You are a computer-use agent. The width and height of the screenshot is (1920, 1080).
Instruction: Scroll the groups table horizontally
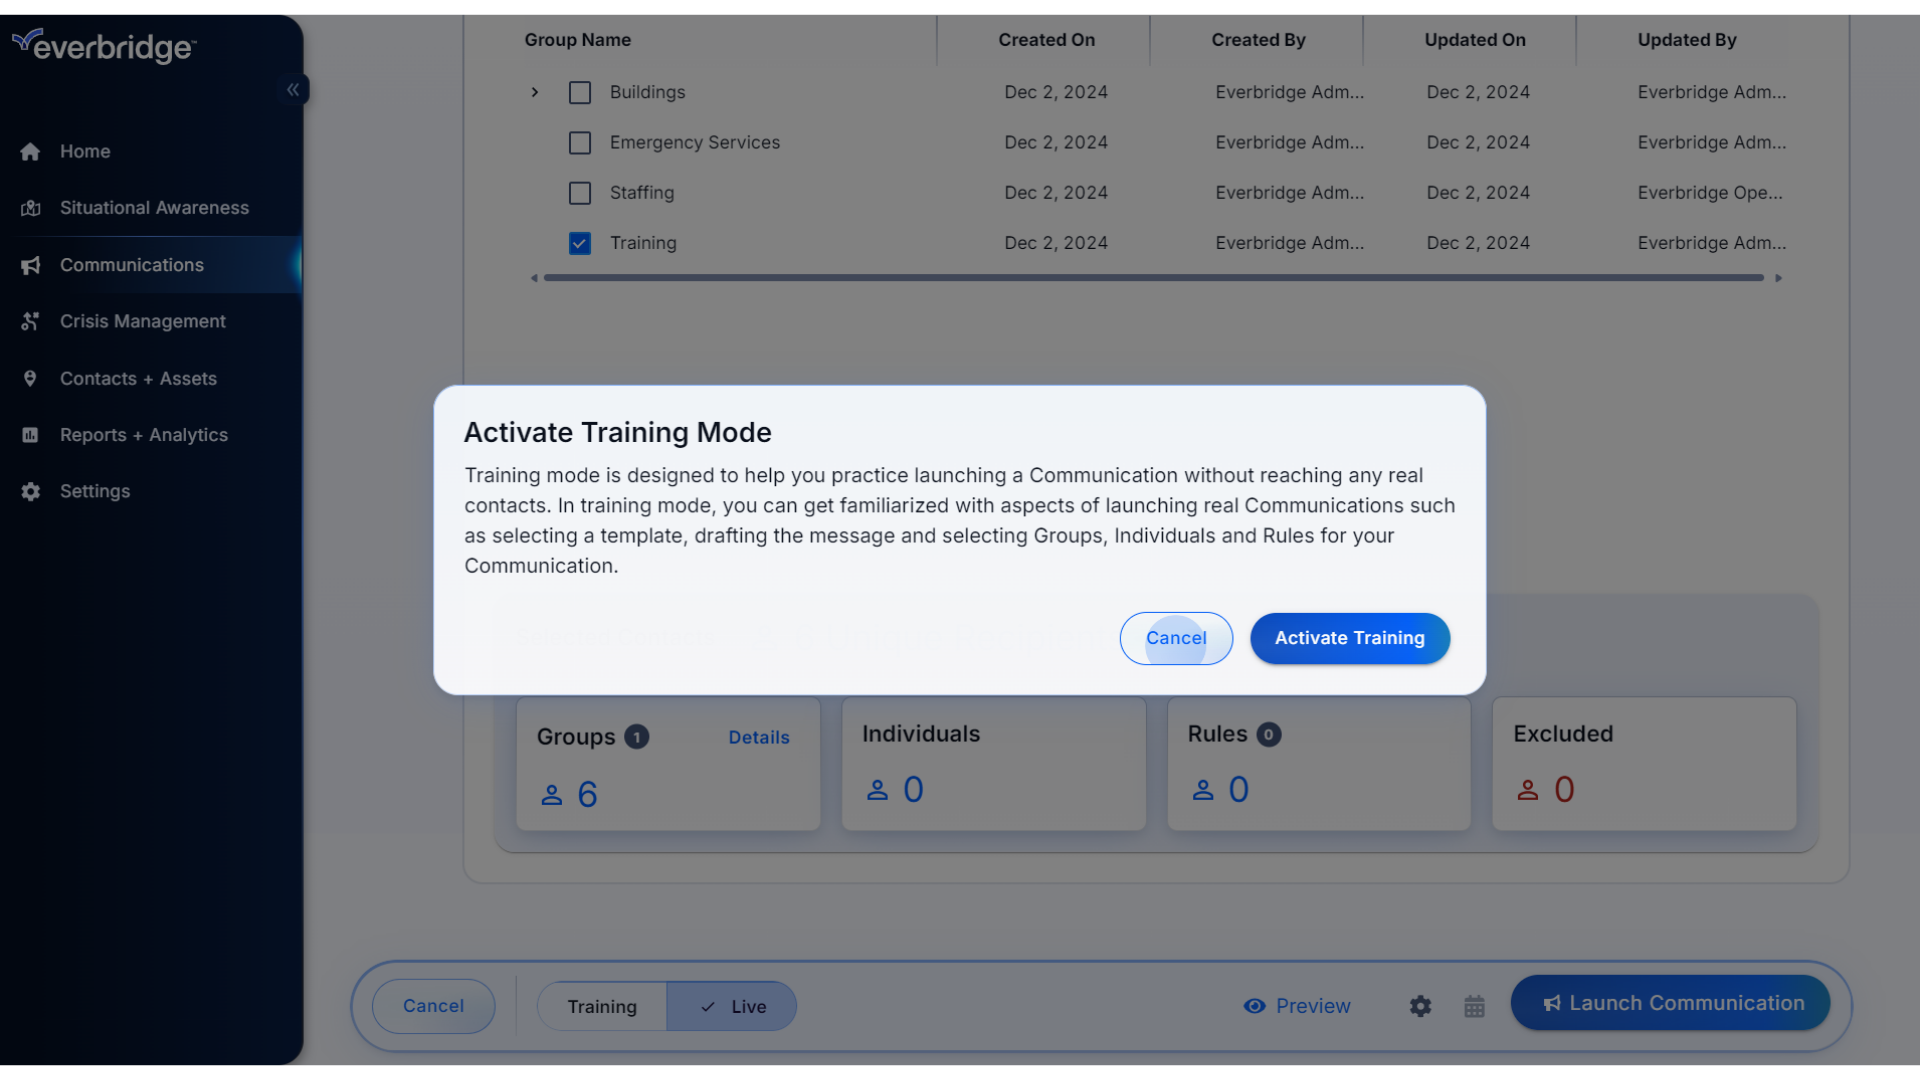click(1155, 278)
